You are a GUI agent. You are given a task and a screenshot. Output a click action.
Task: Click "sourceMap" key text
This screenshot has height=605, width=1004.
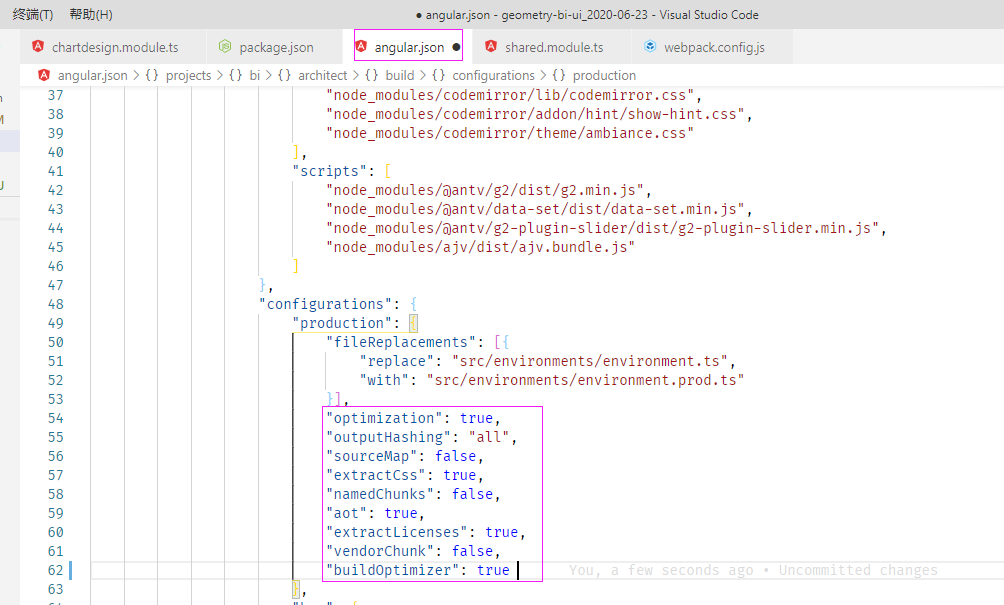tap(371, 456)
